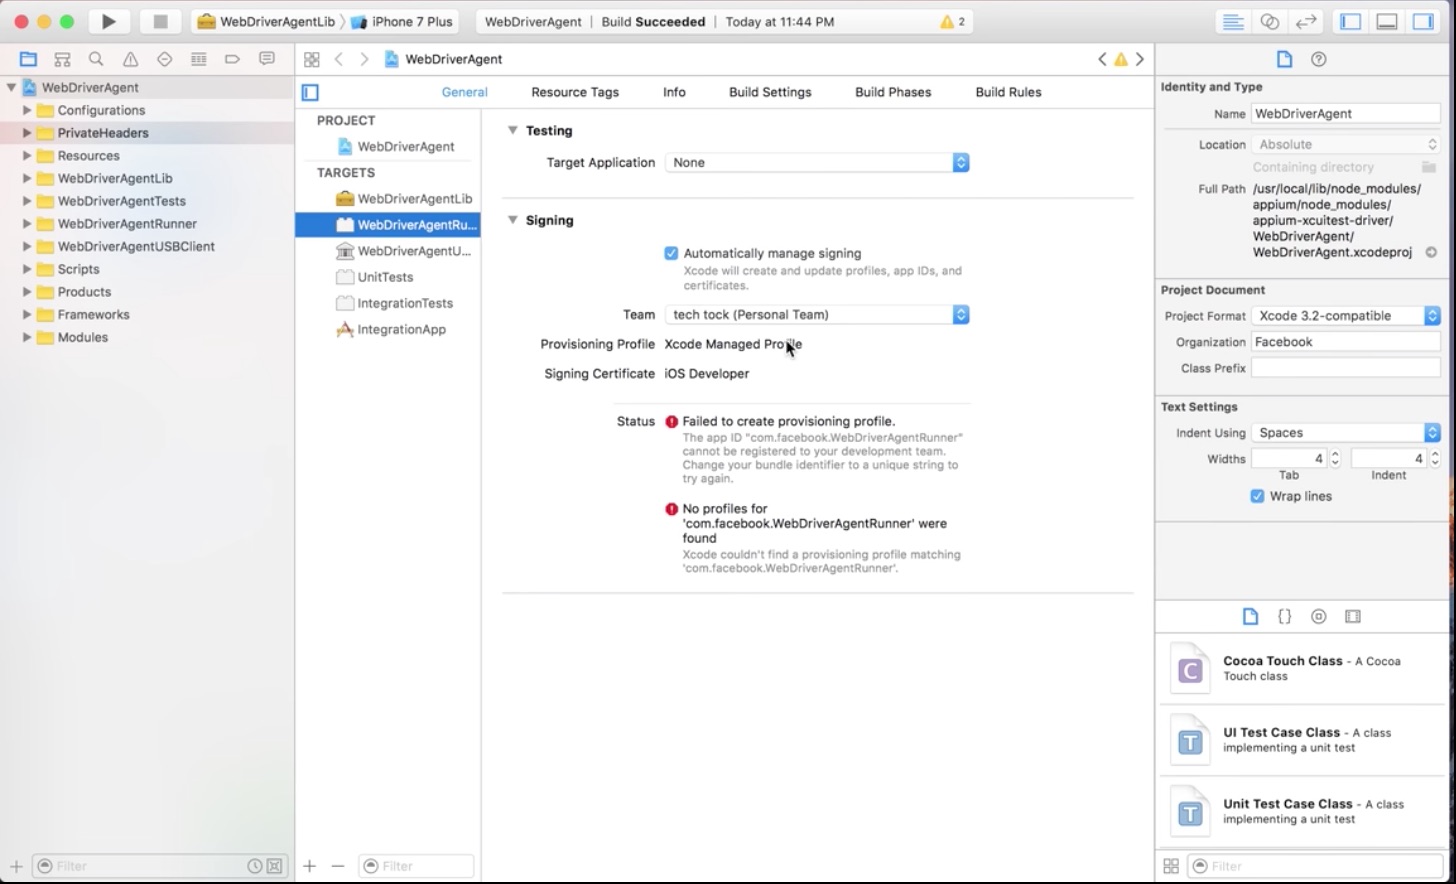Switch to the Build Rules tab

pos(1008,92)
